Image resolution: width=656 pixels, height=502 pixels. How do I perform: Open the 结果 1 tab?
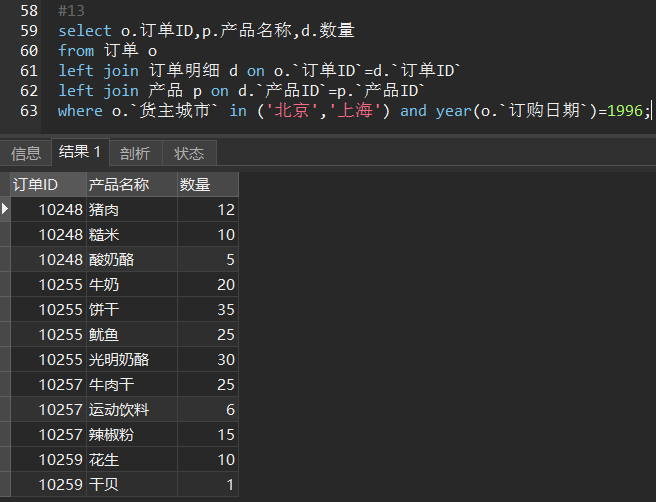point(80,152)
